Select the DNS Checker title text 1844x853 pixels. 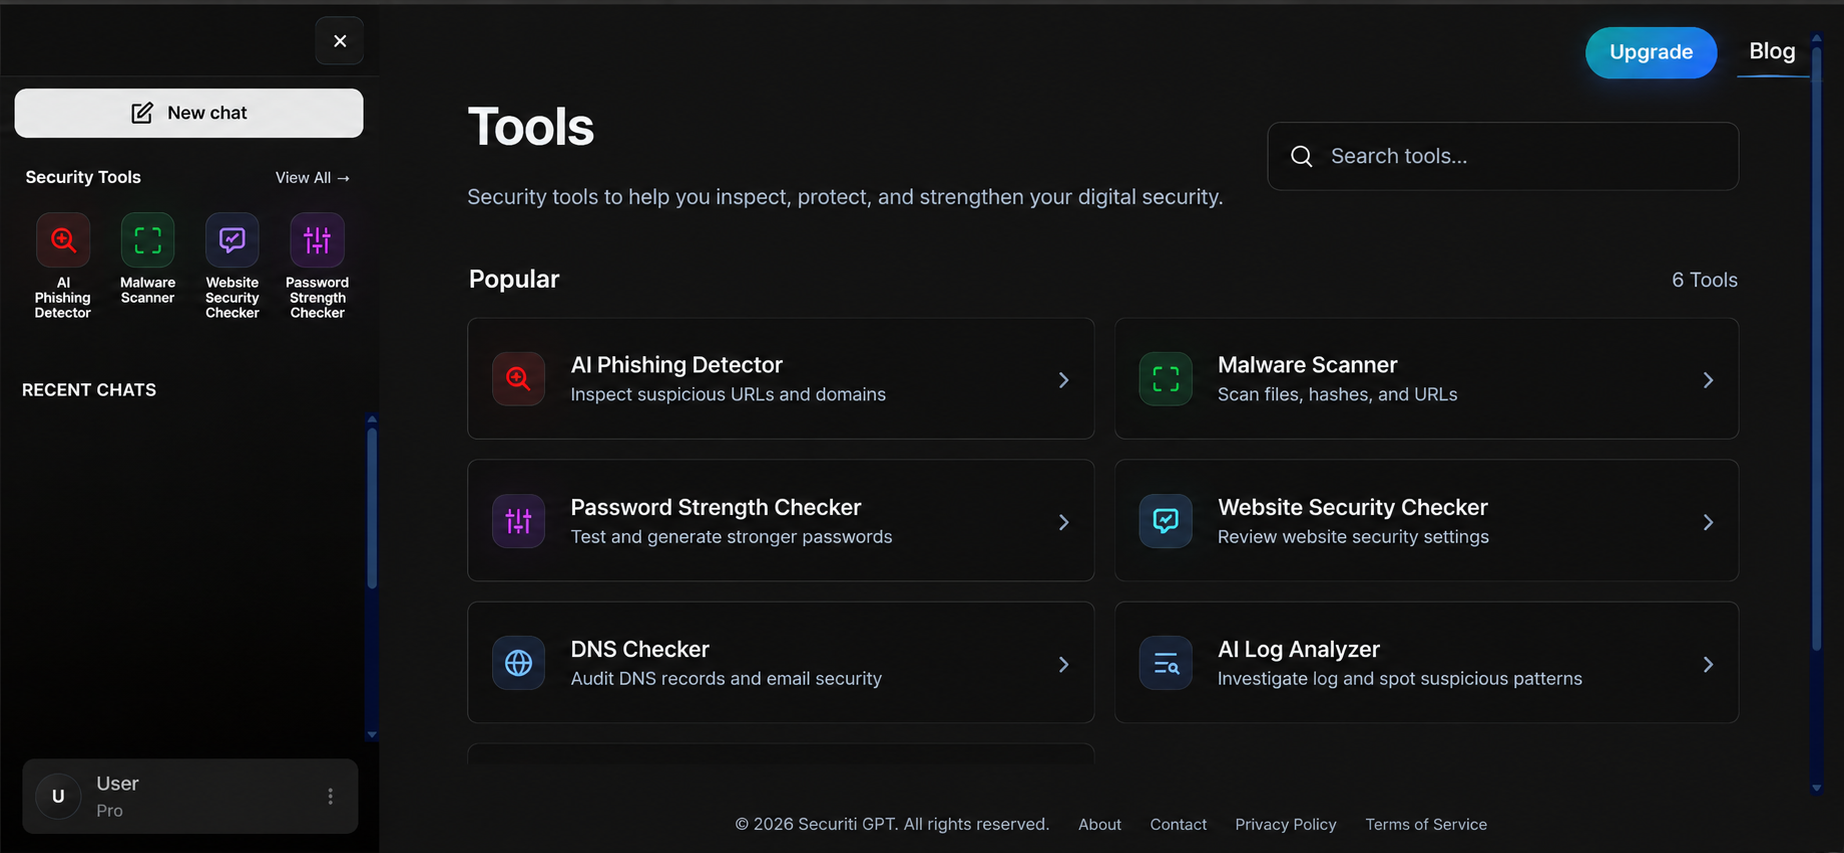tap(640, 649)
